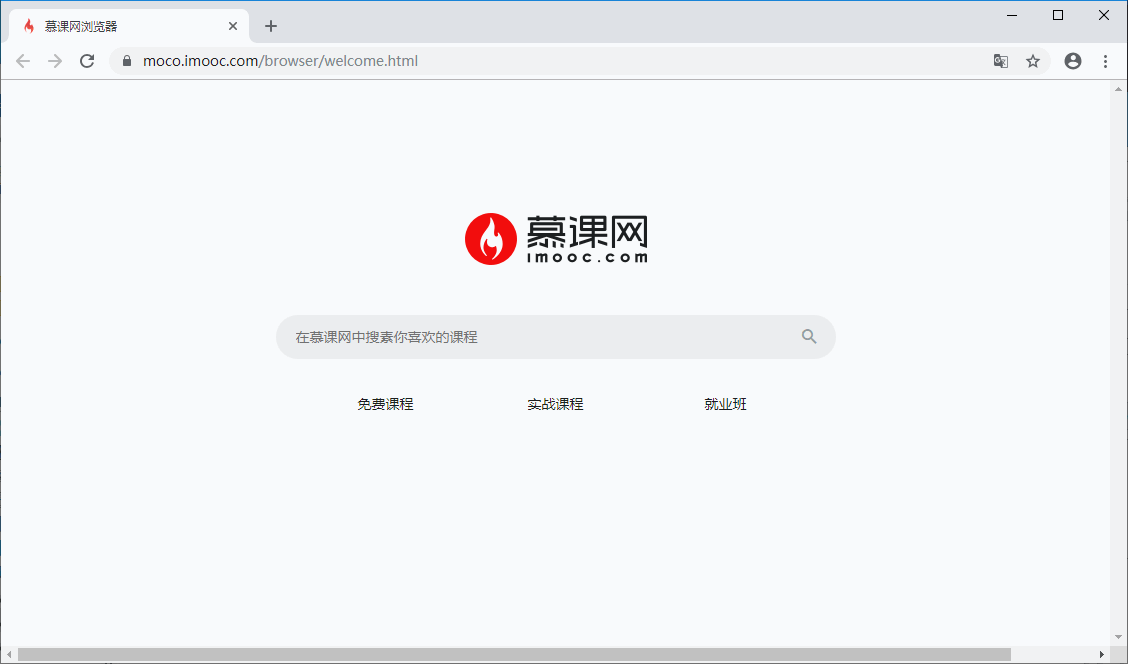Click the padlock site info icon

click(127, 61)
